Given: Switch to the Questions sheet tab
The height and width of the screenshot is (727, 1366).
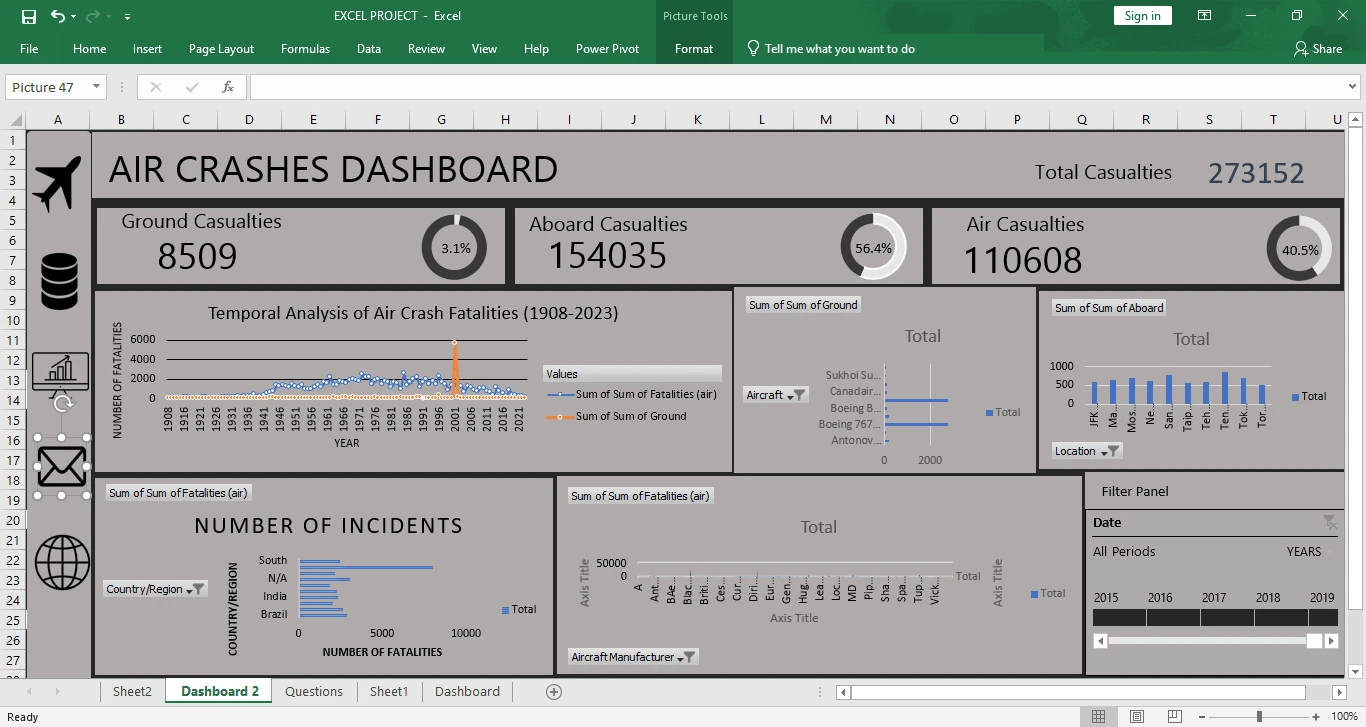Looking at the screenshot, I should point(313,692).
